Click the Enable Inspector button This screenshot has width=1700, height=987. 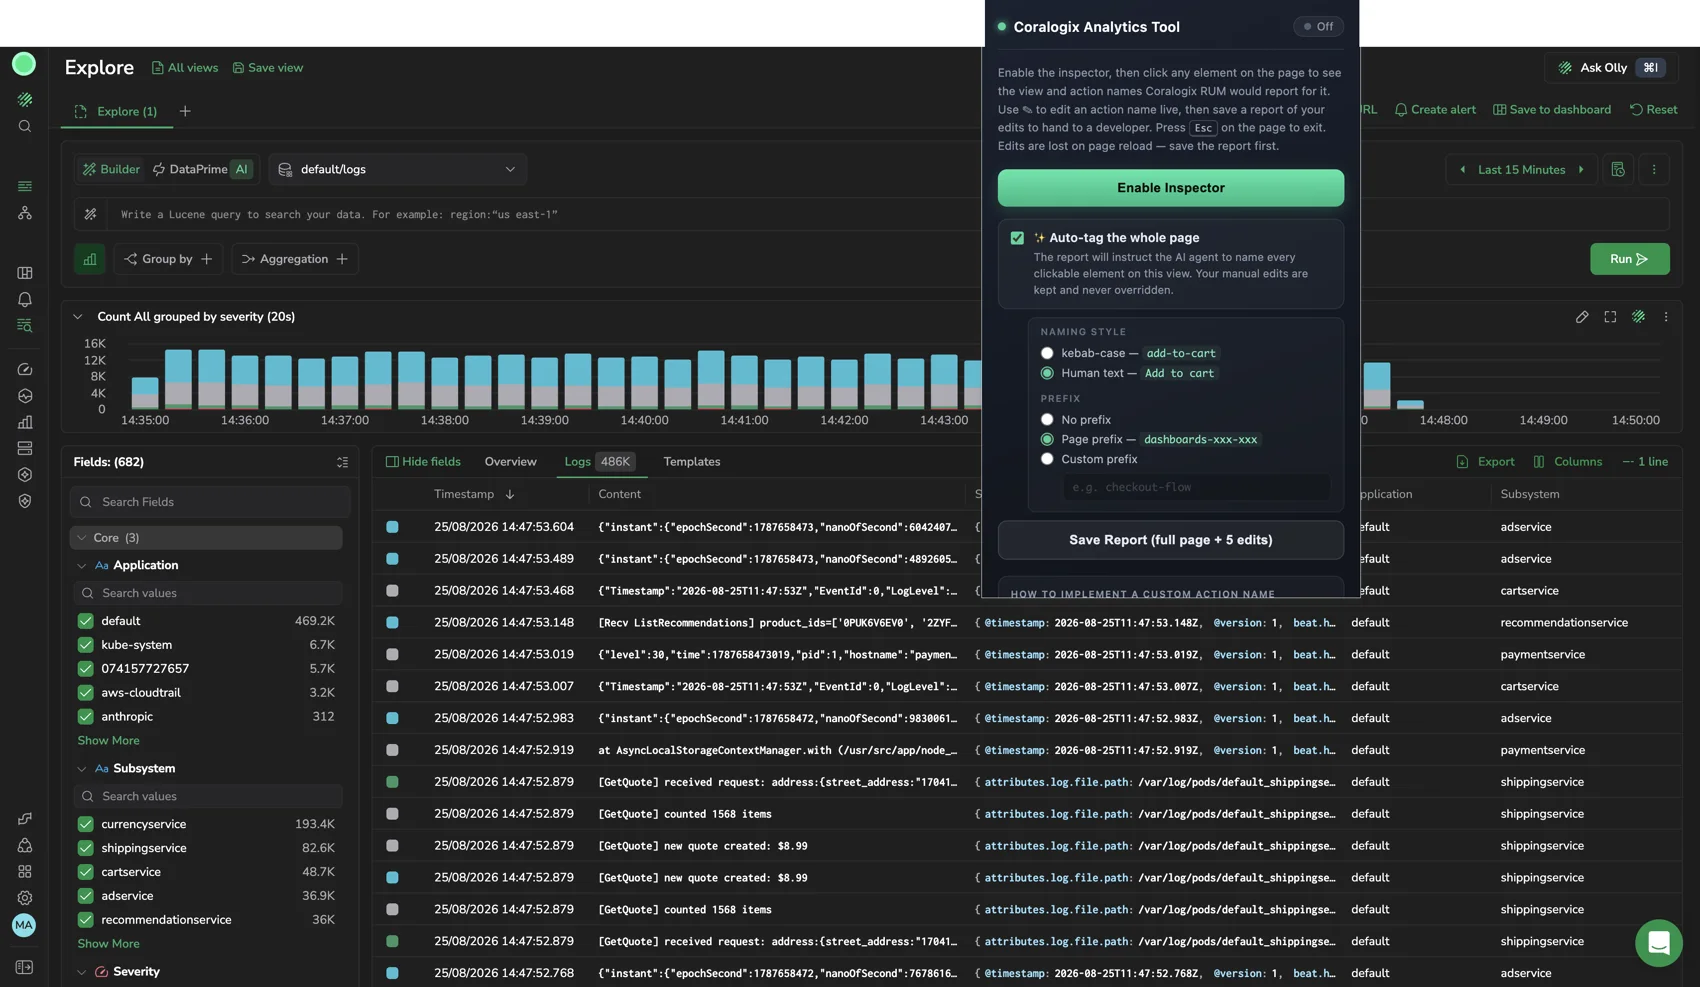[x=1170, y=188]
